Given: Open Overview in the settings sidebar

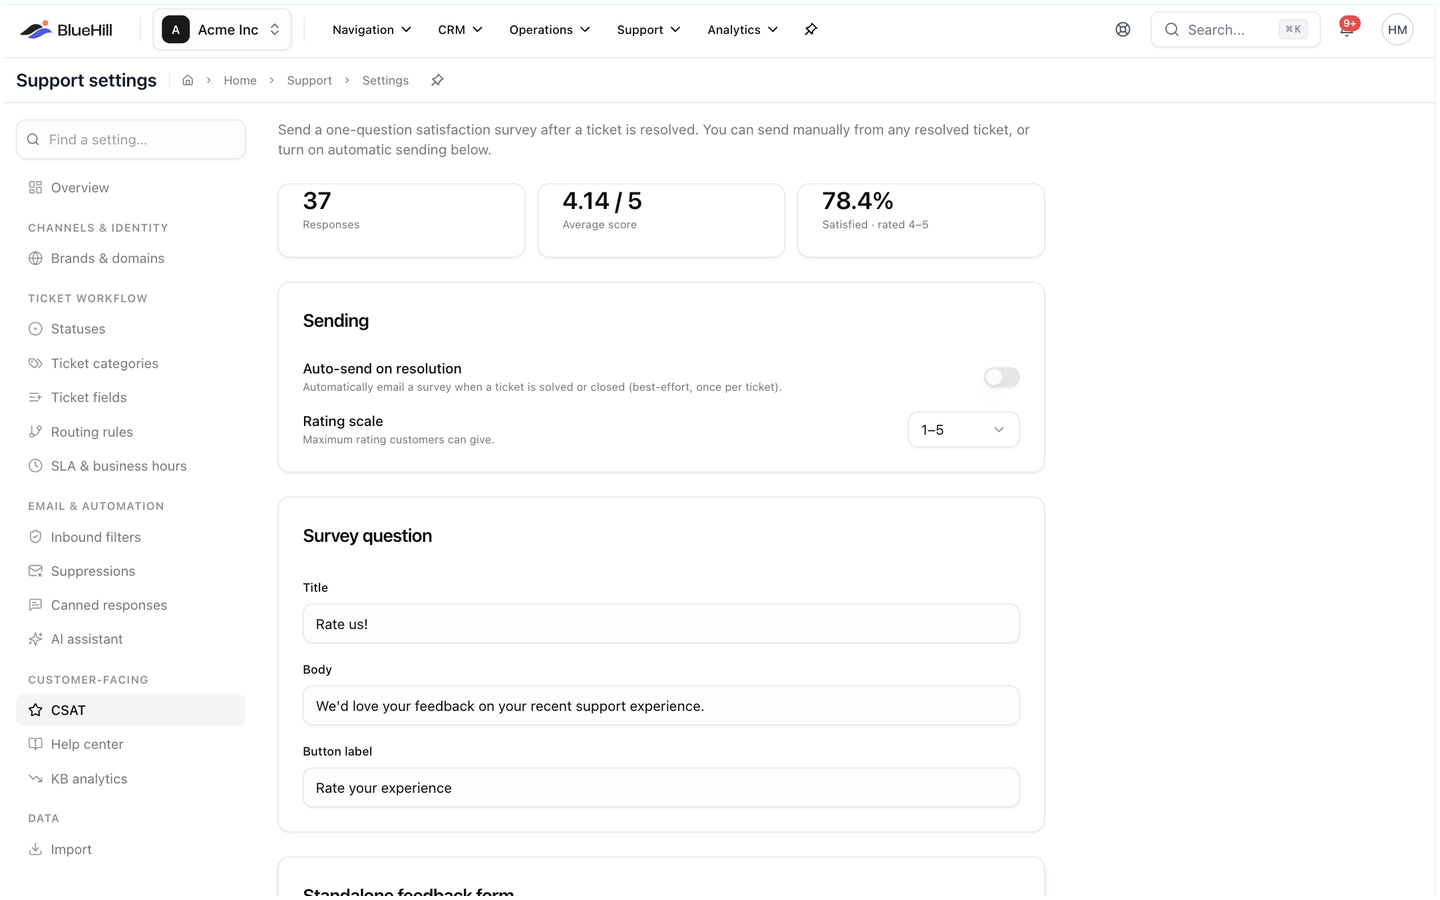Looking at the screenshot, I should point(131,188).
